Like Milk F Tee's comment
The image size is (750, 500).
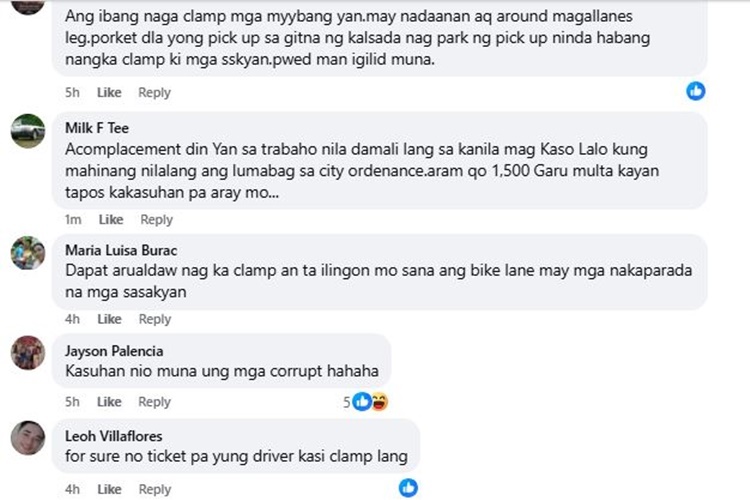coord(111,219)
